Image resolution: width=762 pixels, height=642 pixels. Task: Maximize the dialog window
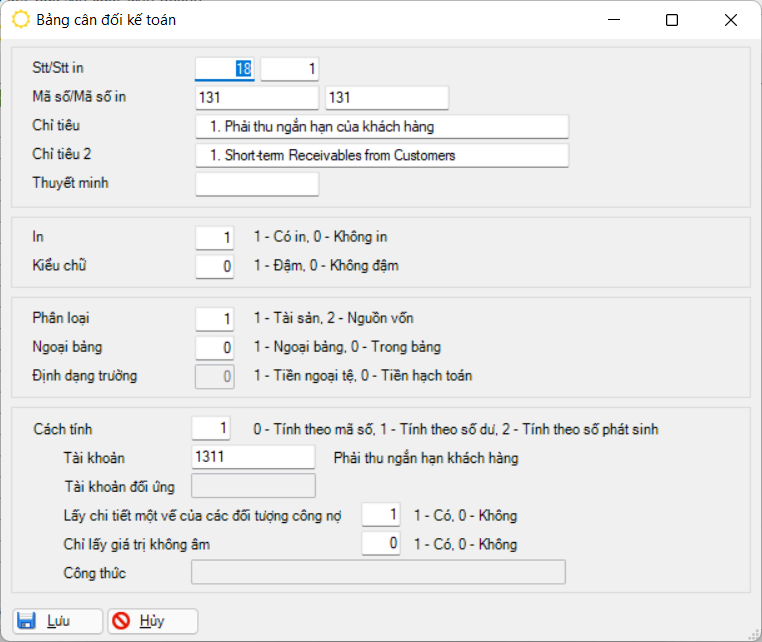click(672, 20)
